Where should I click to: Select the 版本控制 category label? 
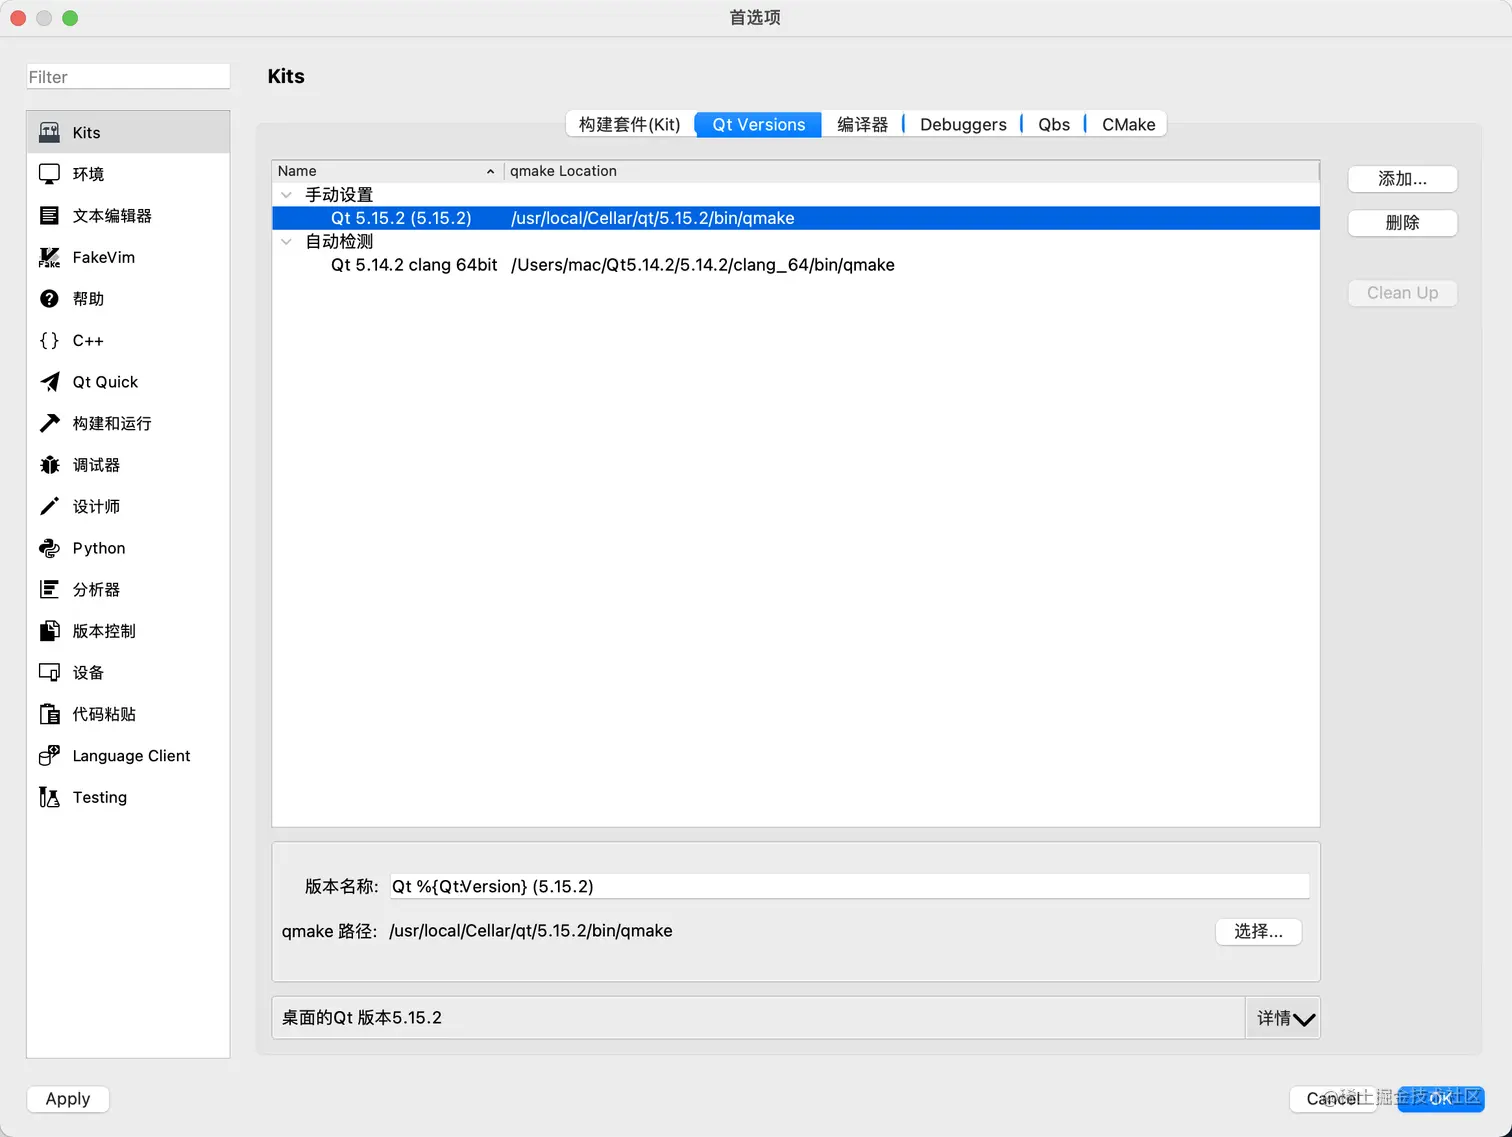(104, 631)
